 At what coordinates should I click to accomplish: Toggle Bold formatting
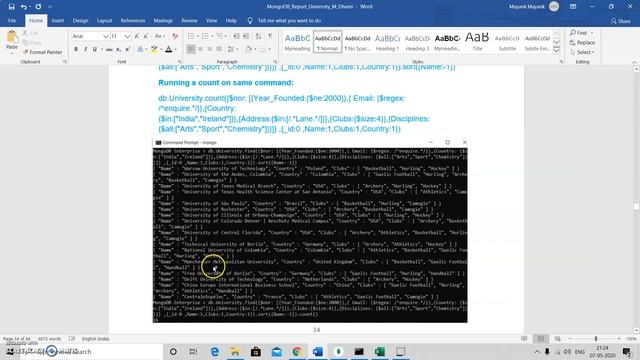coord(76,49)
